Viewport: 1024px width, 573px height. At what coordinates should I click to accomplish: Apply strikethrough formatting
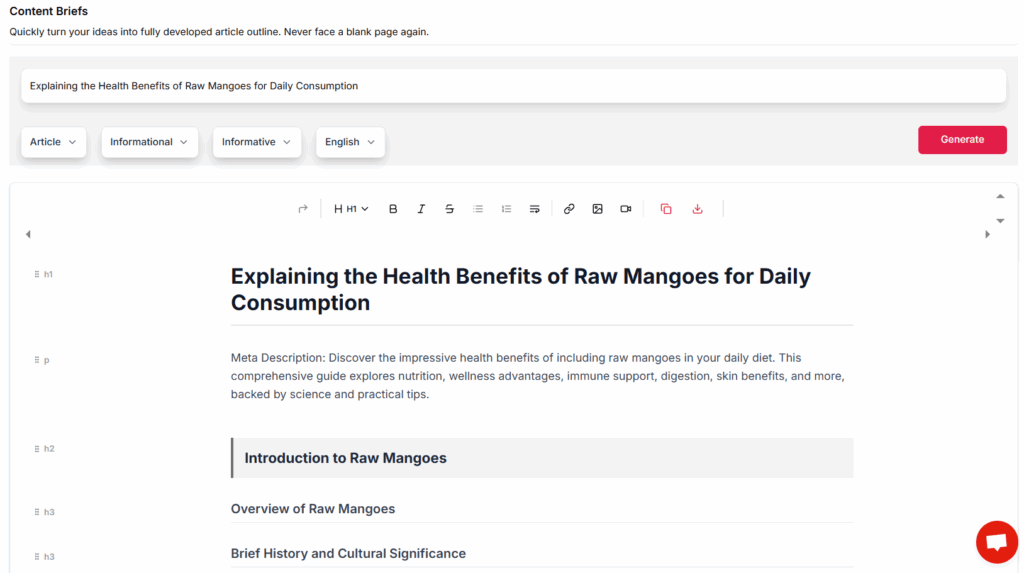point(449,209)
